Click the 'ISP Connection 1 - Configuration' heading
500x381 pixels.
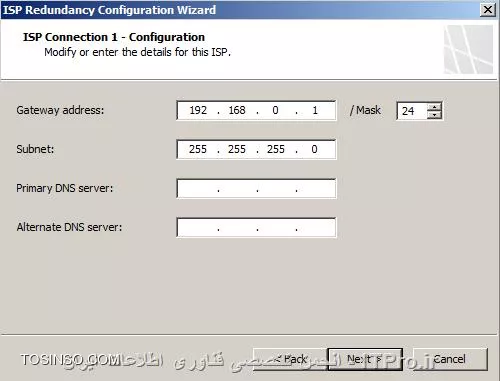click(x=114, y=37)
